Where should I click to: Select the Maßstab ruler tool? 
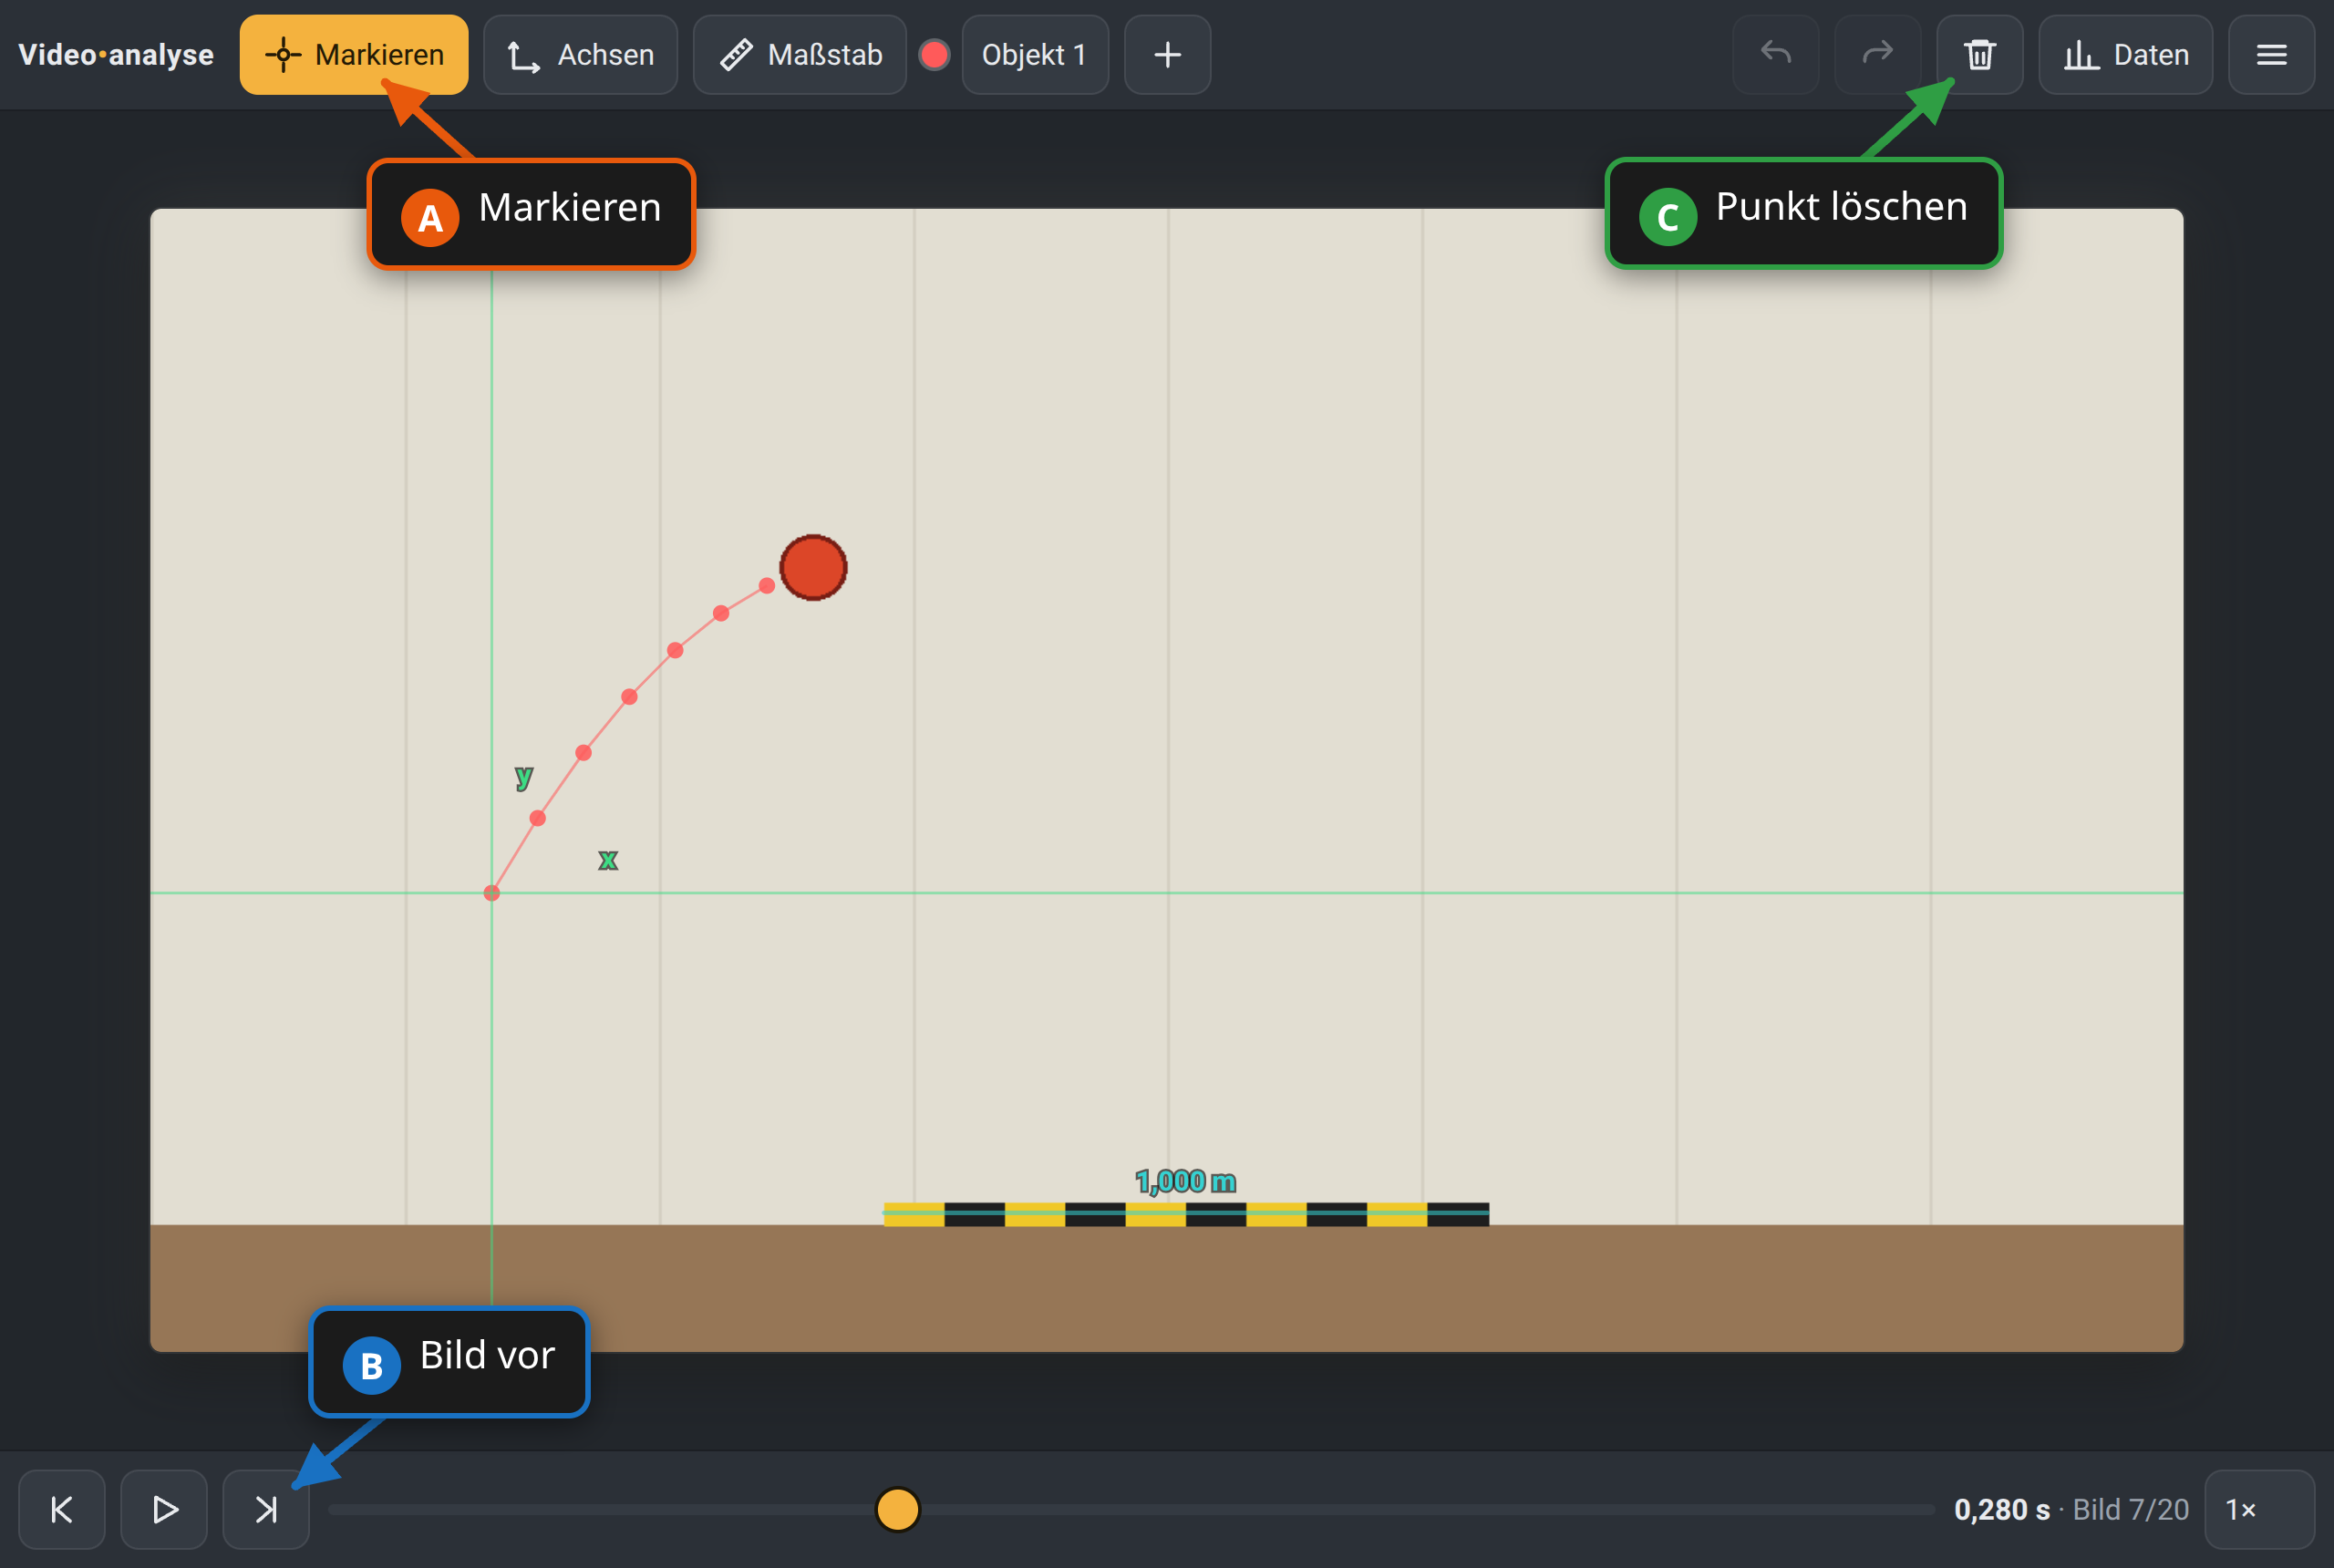pyautogui.click(x=799, y=55)
